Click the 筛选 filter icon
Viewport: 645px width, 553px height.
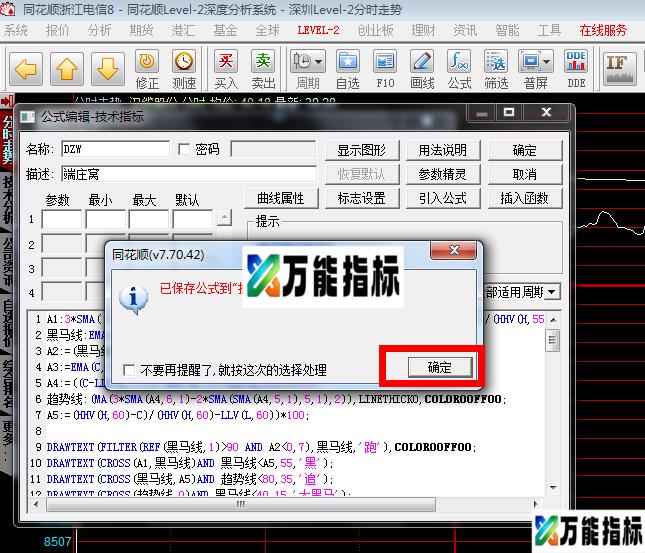click(x=496, y=69)
